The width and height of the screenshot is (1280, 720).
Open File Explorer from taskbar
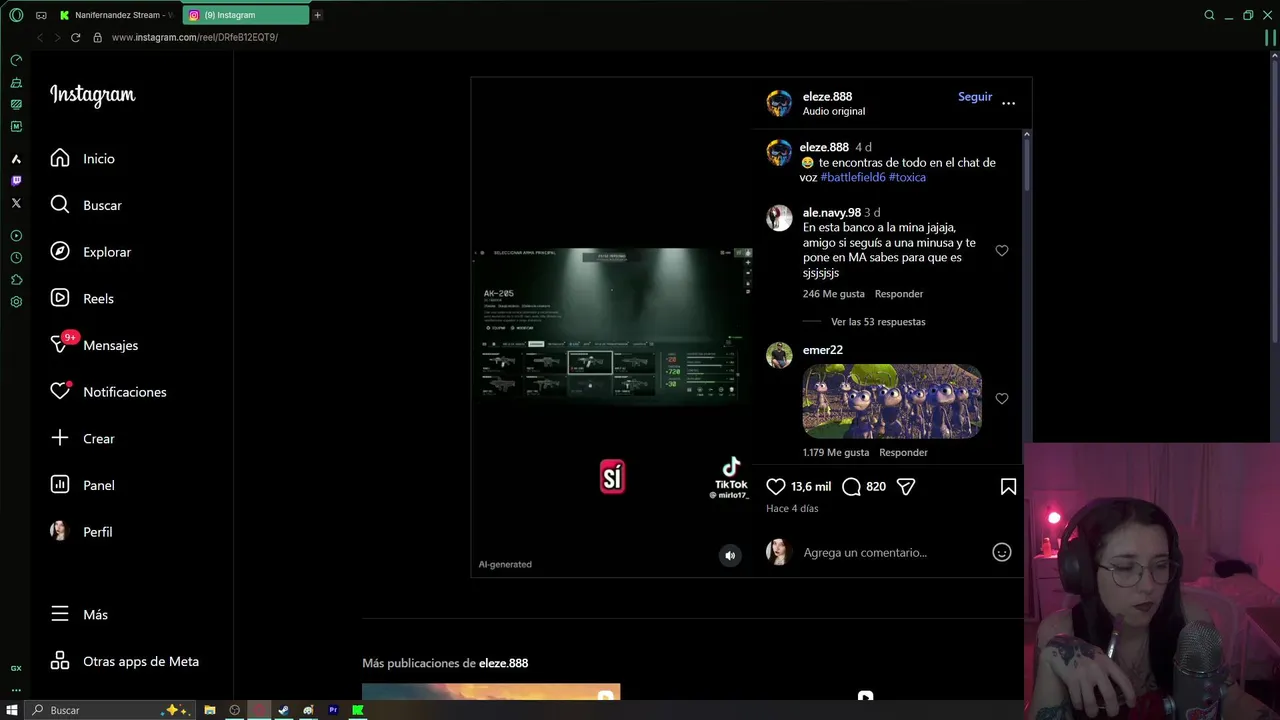pos(210,710)
